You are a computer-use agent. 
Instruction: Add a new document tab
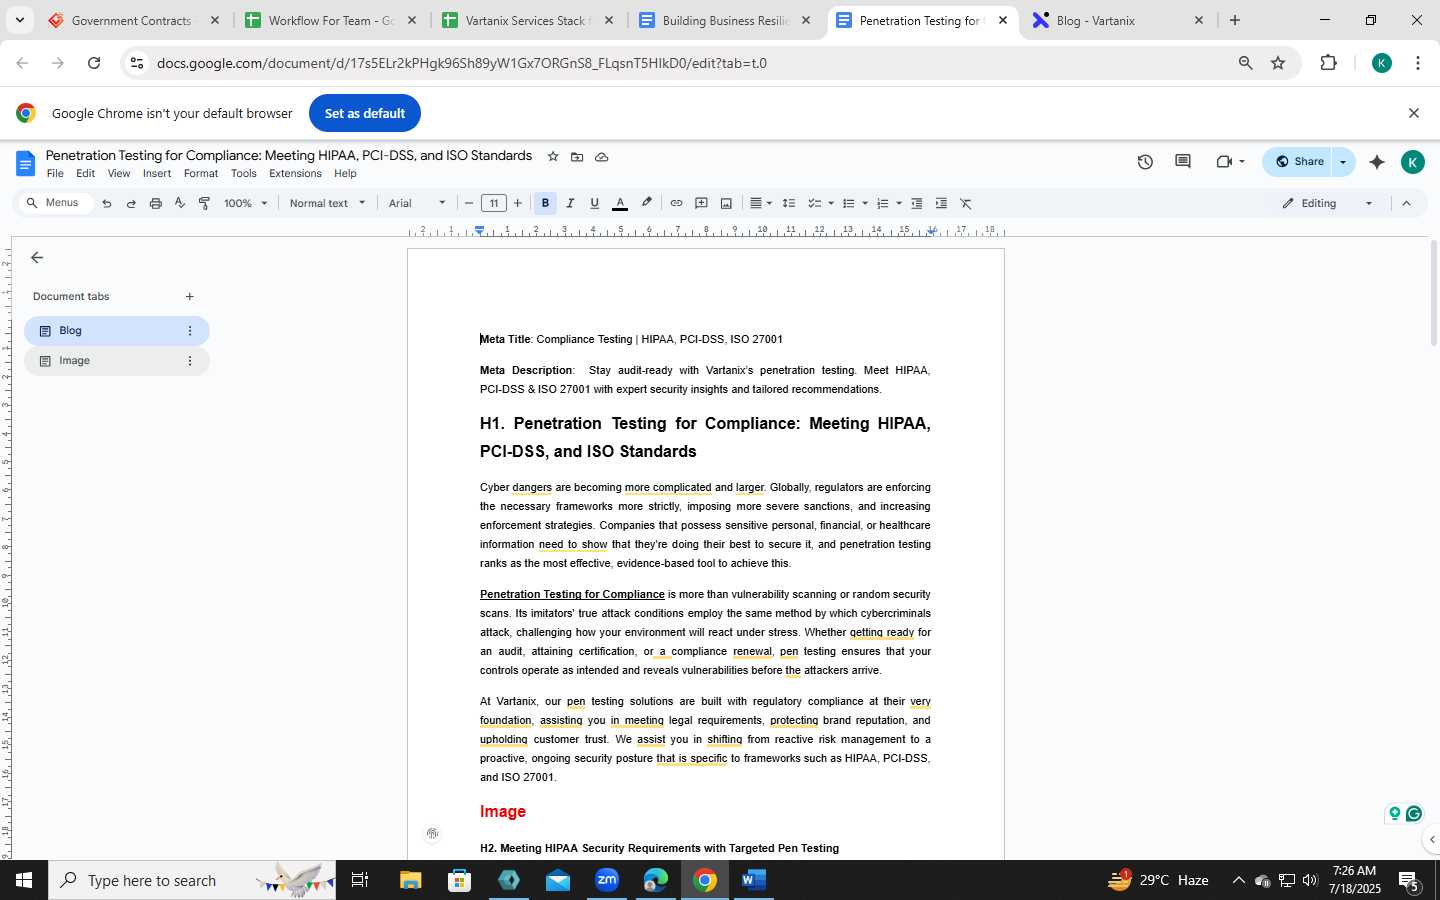pos(189,297)
